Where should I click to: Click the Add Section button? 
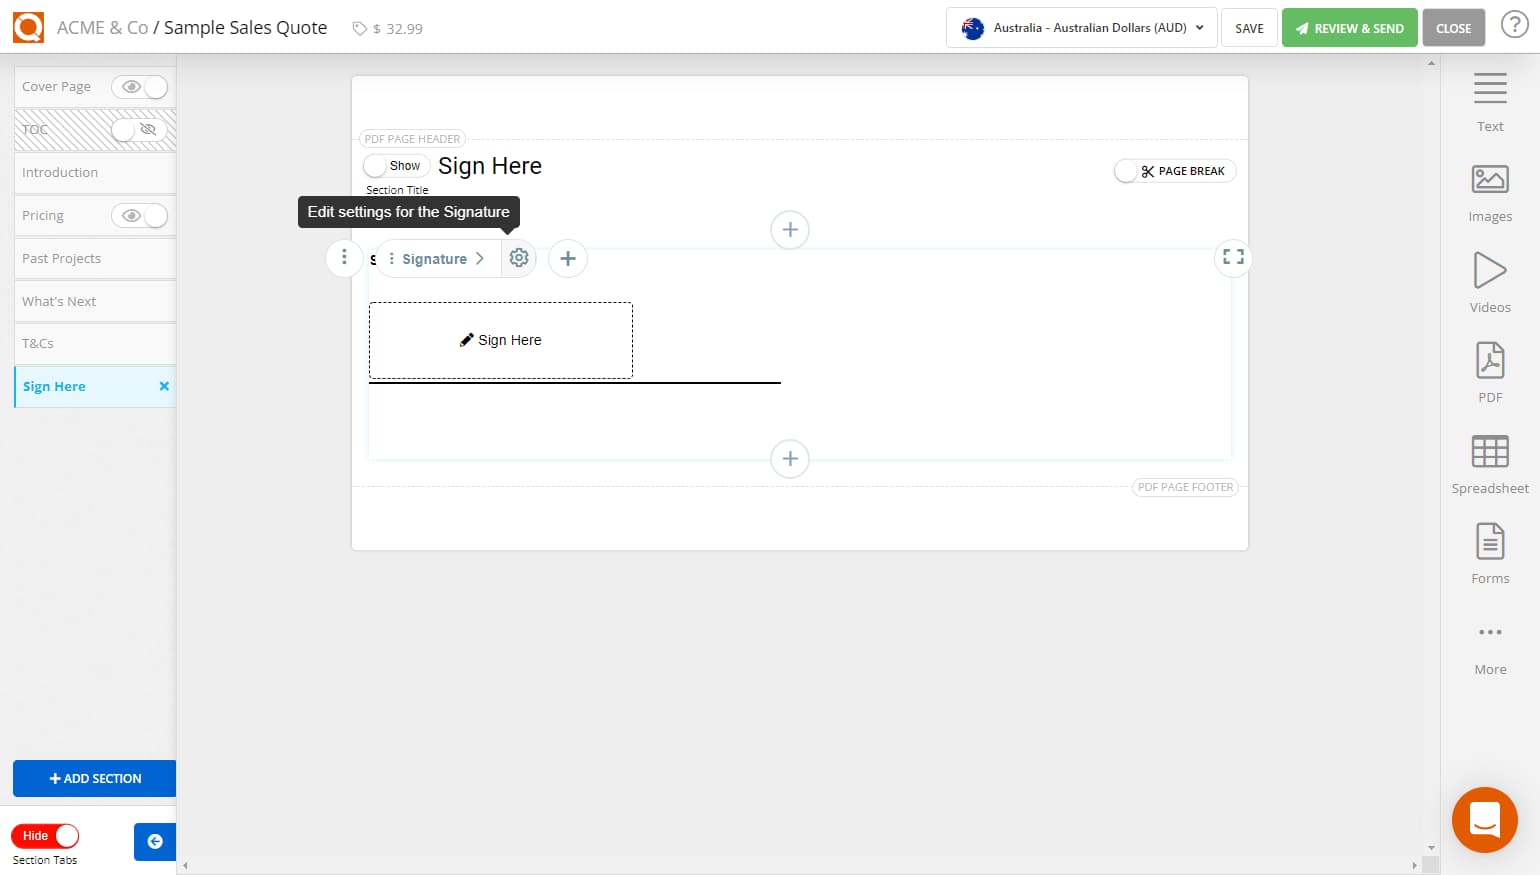(x=94, y=778)
